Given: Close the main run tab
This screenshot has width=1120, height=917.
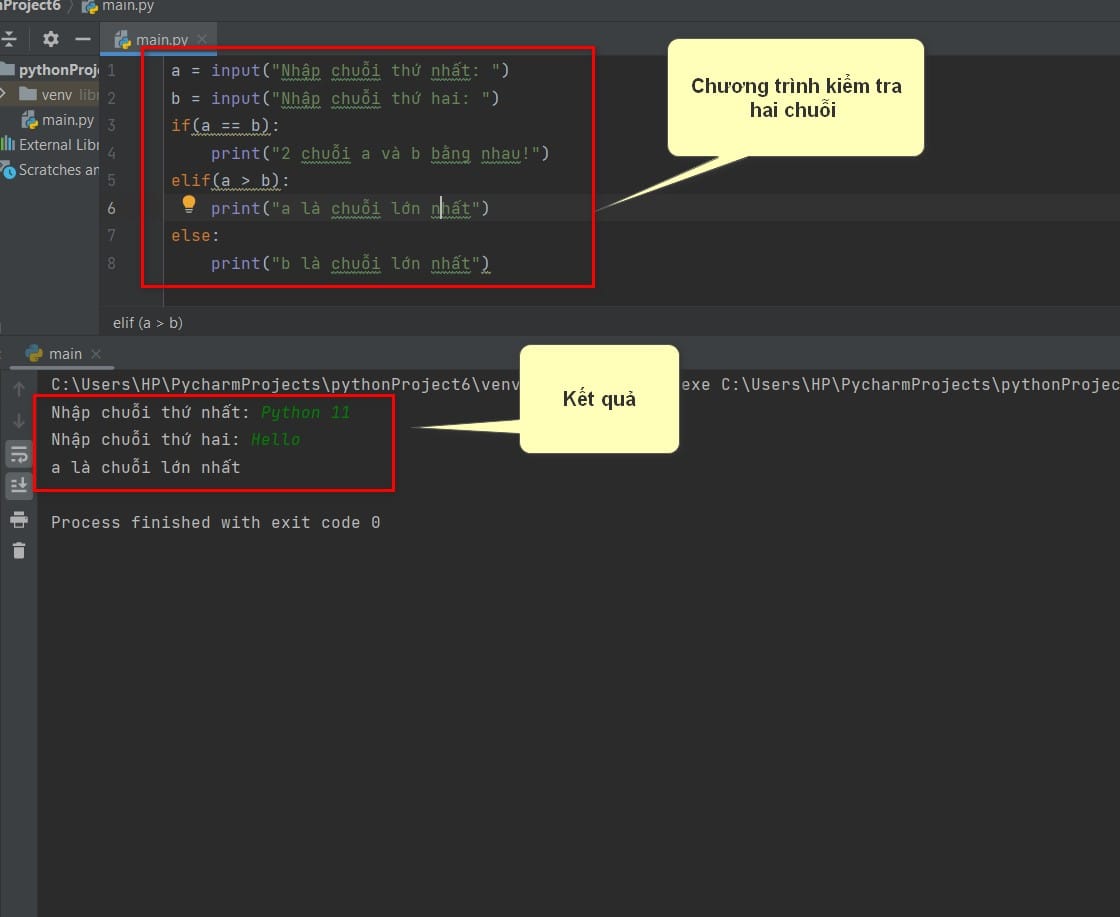Looking at the screenshot, I should (96, 354).
